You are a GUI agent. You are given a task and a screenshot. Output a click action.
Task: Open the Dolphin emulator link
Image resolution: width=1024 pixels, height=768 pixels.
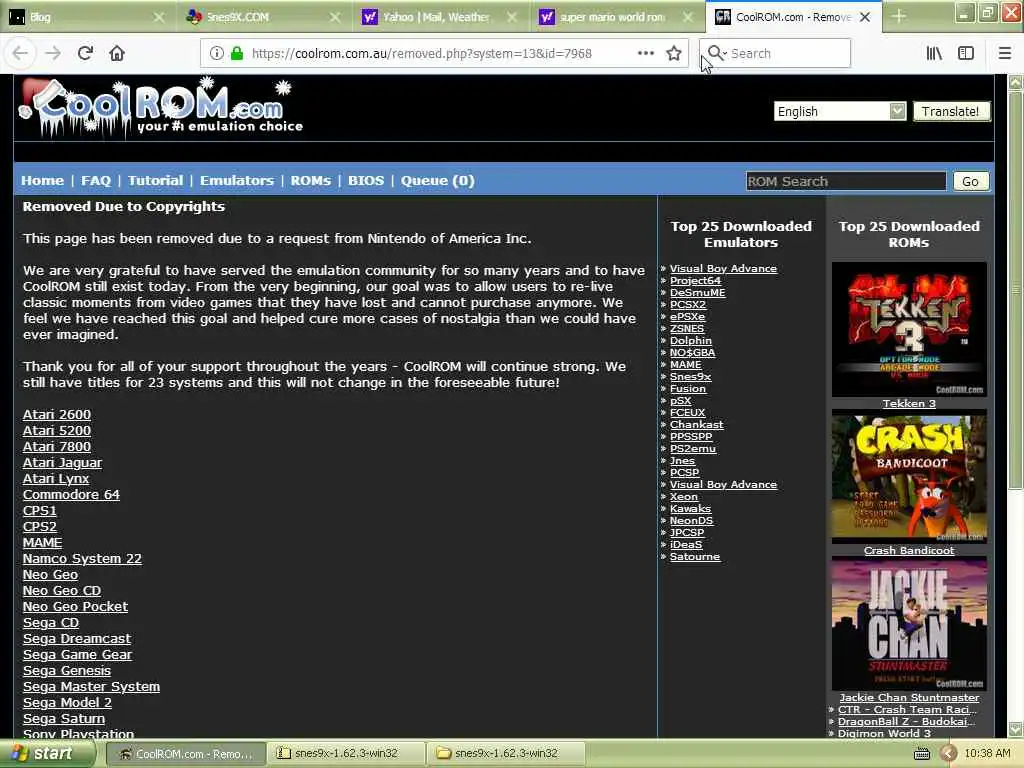click(x=691, y=341)
